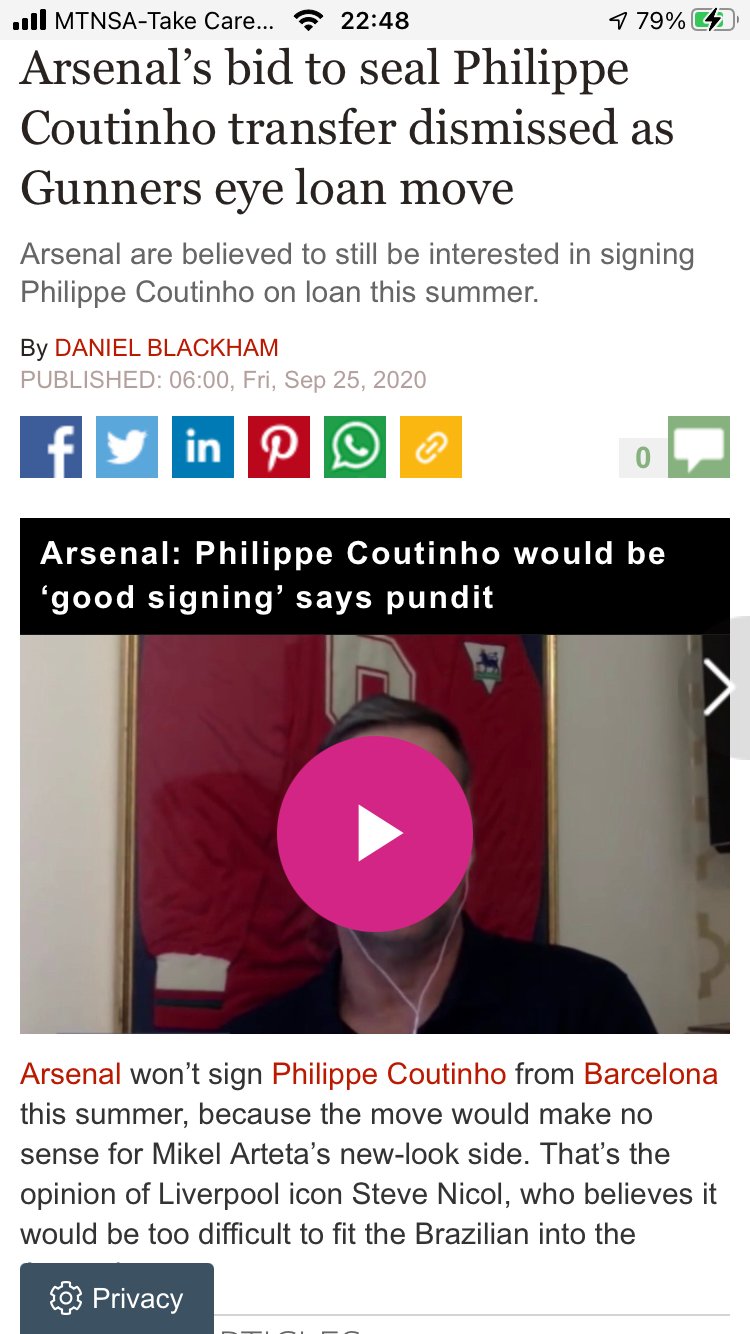The height and width of the screenshot is (1334, 750).
Task: Play the Philippe Coutinho pundit video
Action: (x=375, y=834)
